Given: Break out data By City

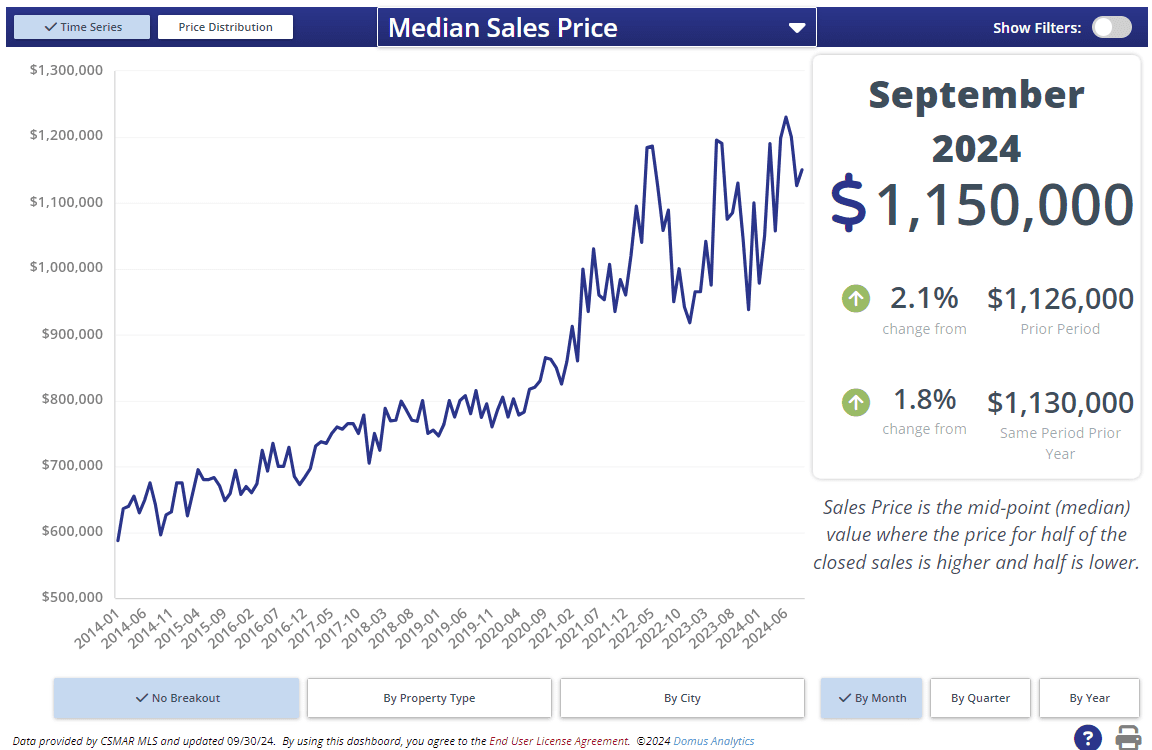Looking at the screenshot, I should (682, 698).
